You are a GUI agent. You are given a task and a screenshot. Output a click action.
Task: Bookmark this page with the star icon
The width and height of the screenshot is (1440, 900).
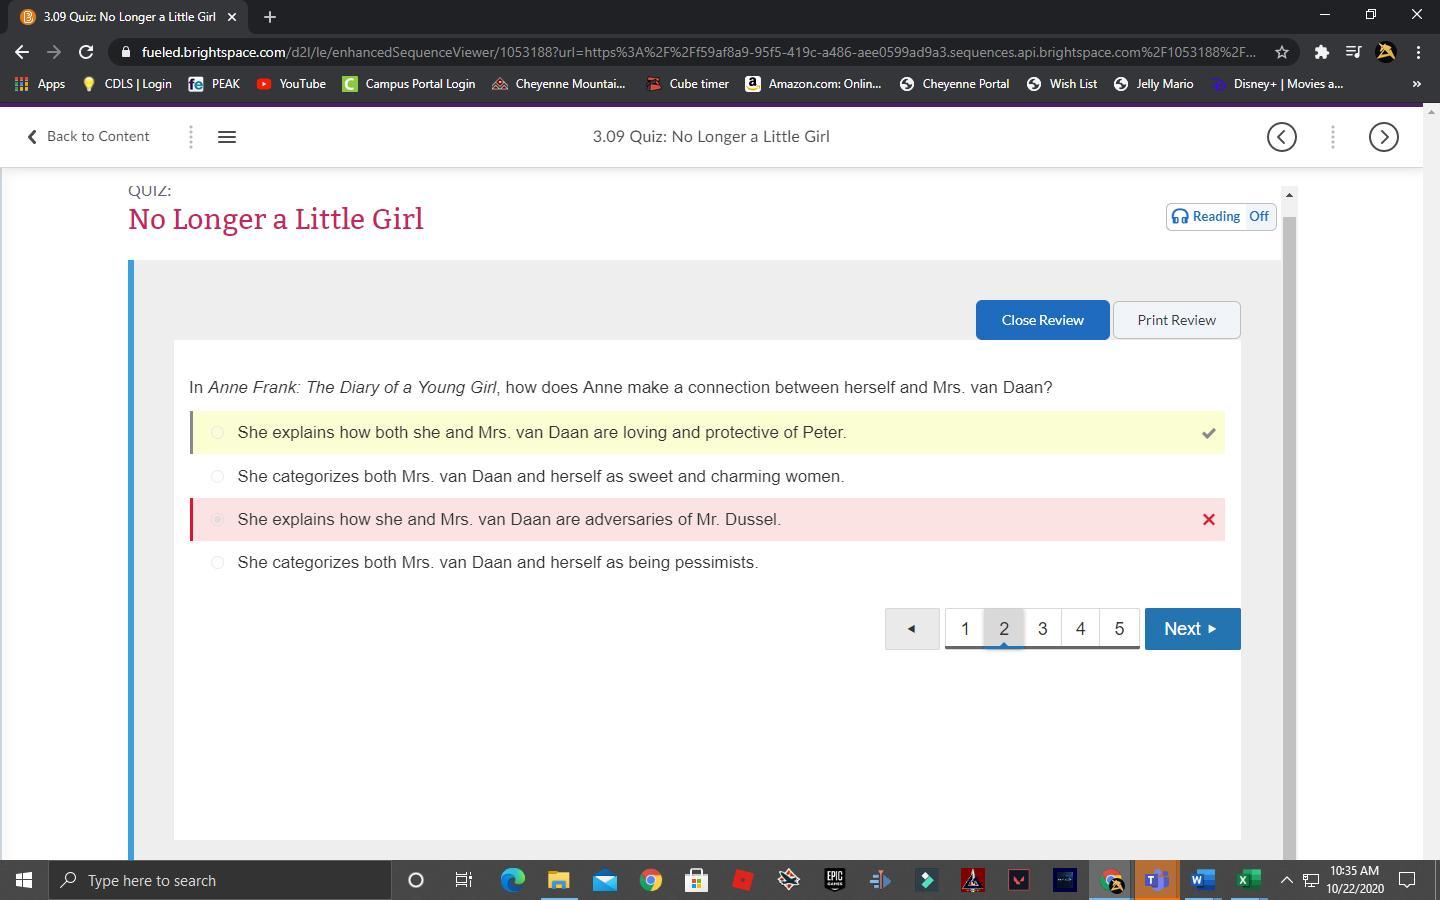pyautogui.click(x=1281, y=52)
